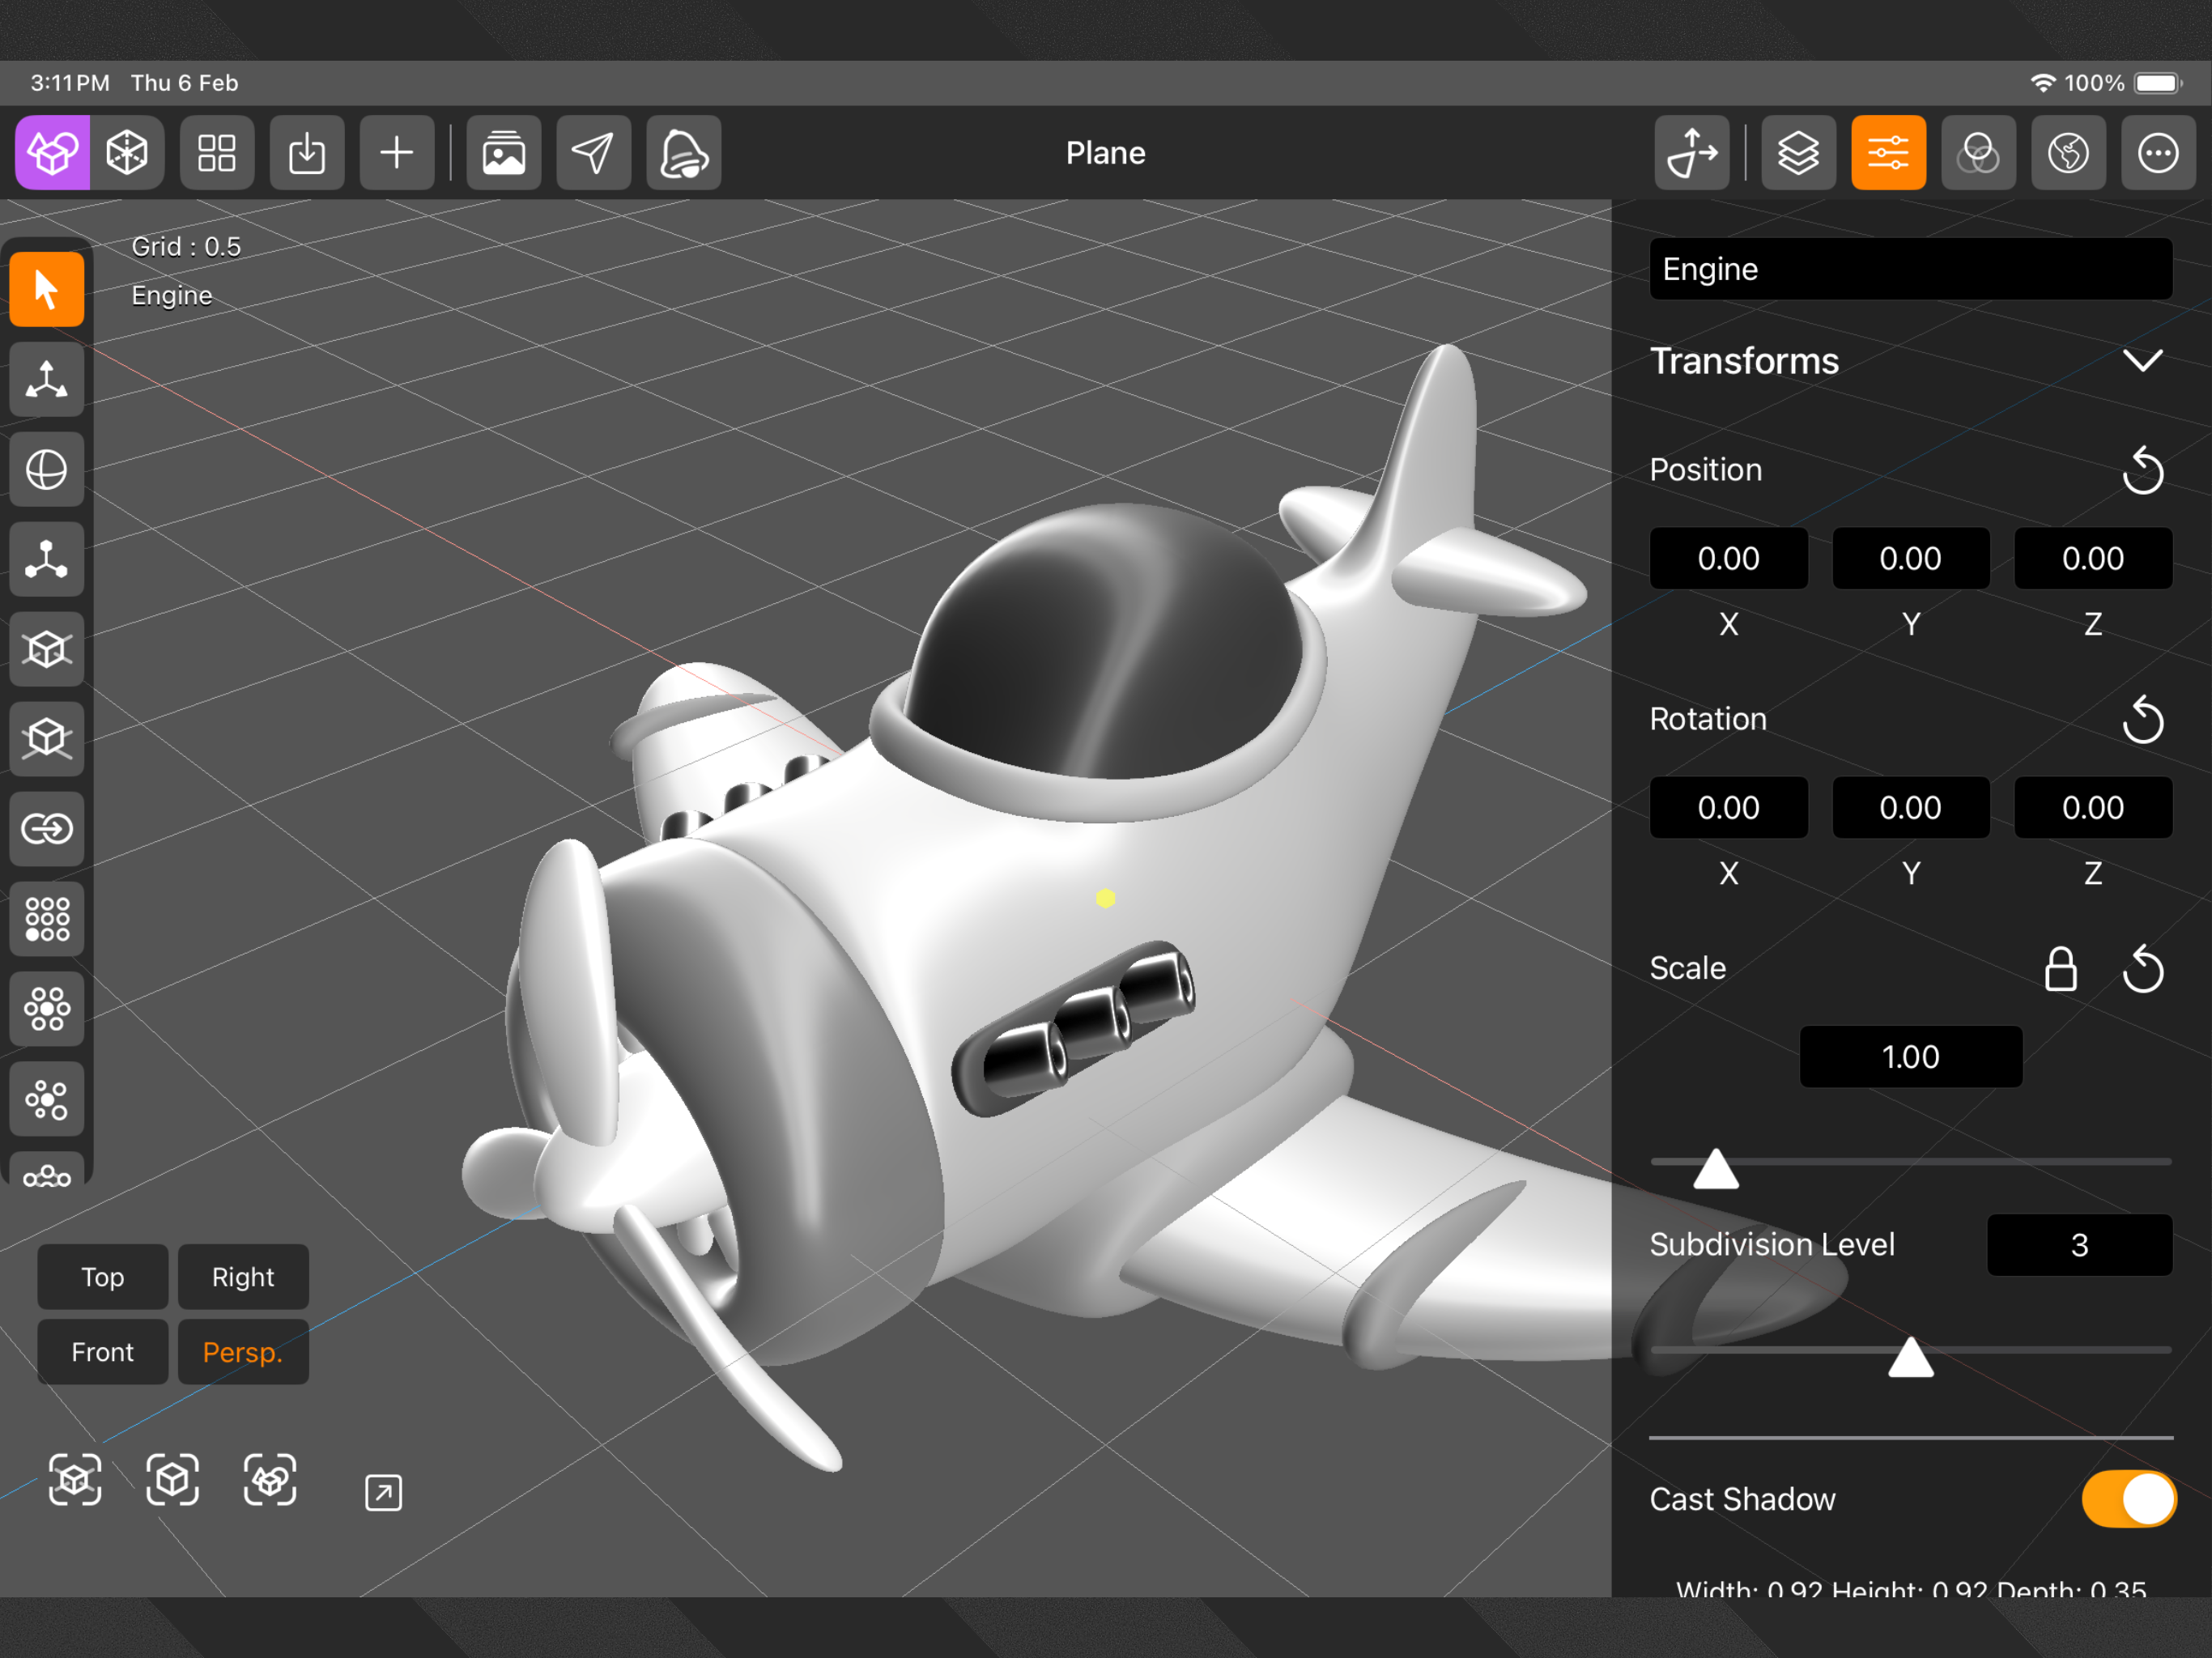Reset the Position values
2212x1658 pixels.
[2142, 470]
